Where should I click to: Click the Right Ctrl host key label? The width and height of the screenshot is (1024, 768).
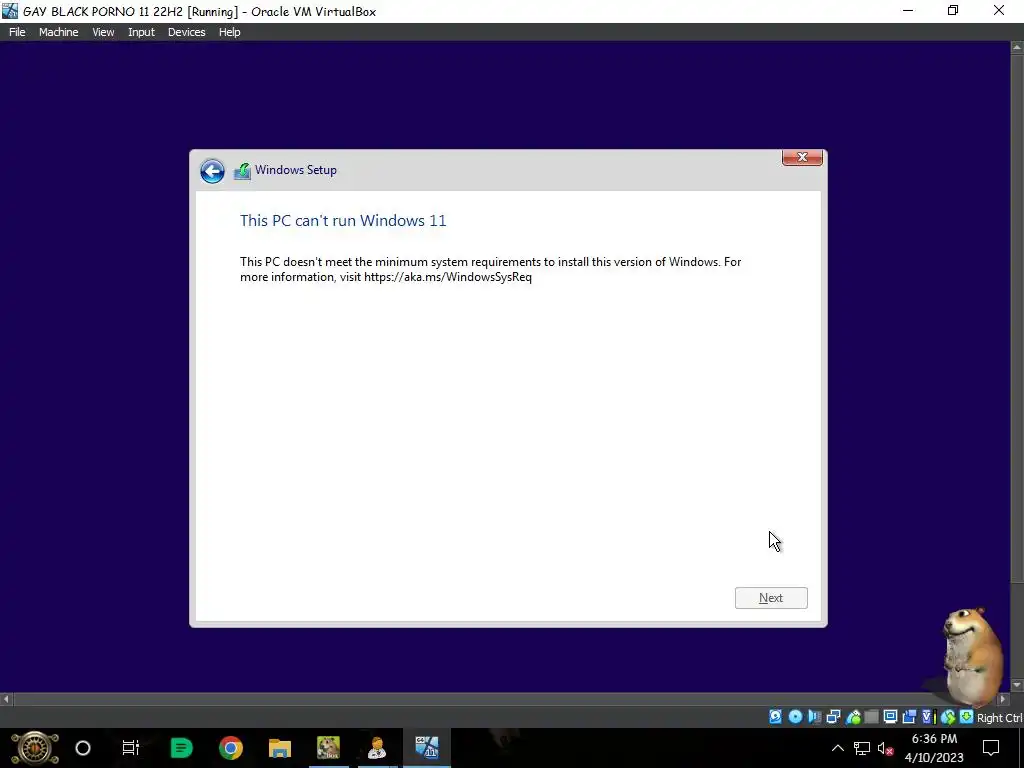(x=1000, y=718)
